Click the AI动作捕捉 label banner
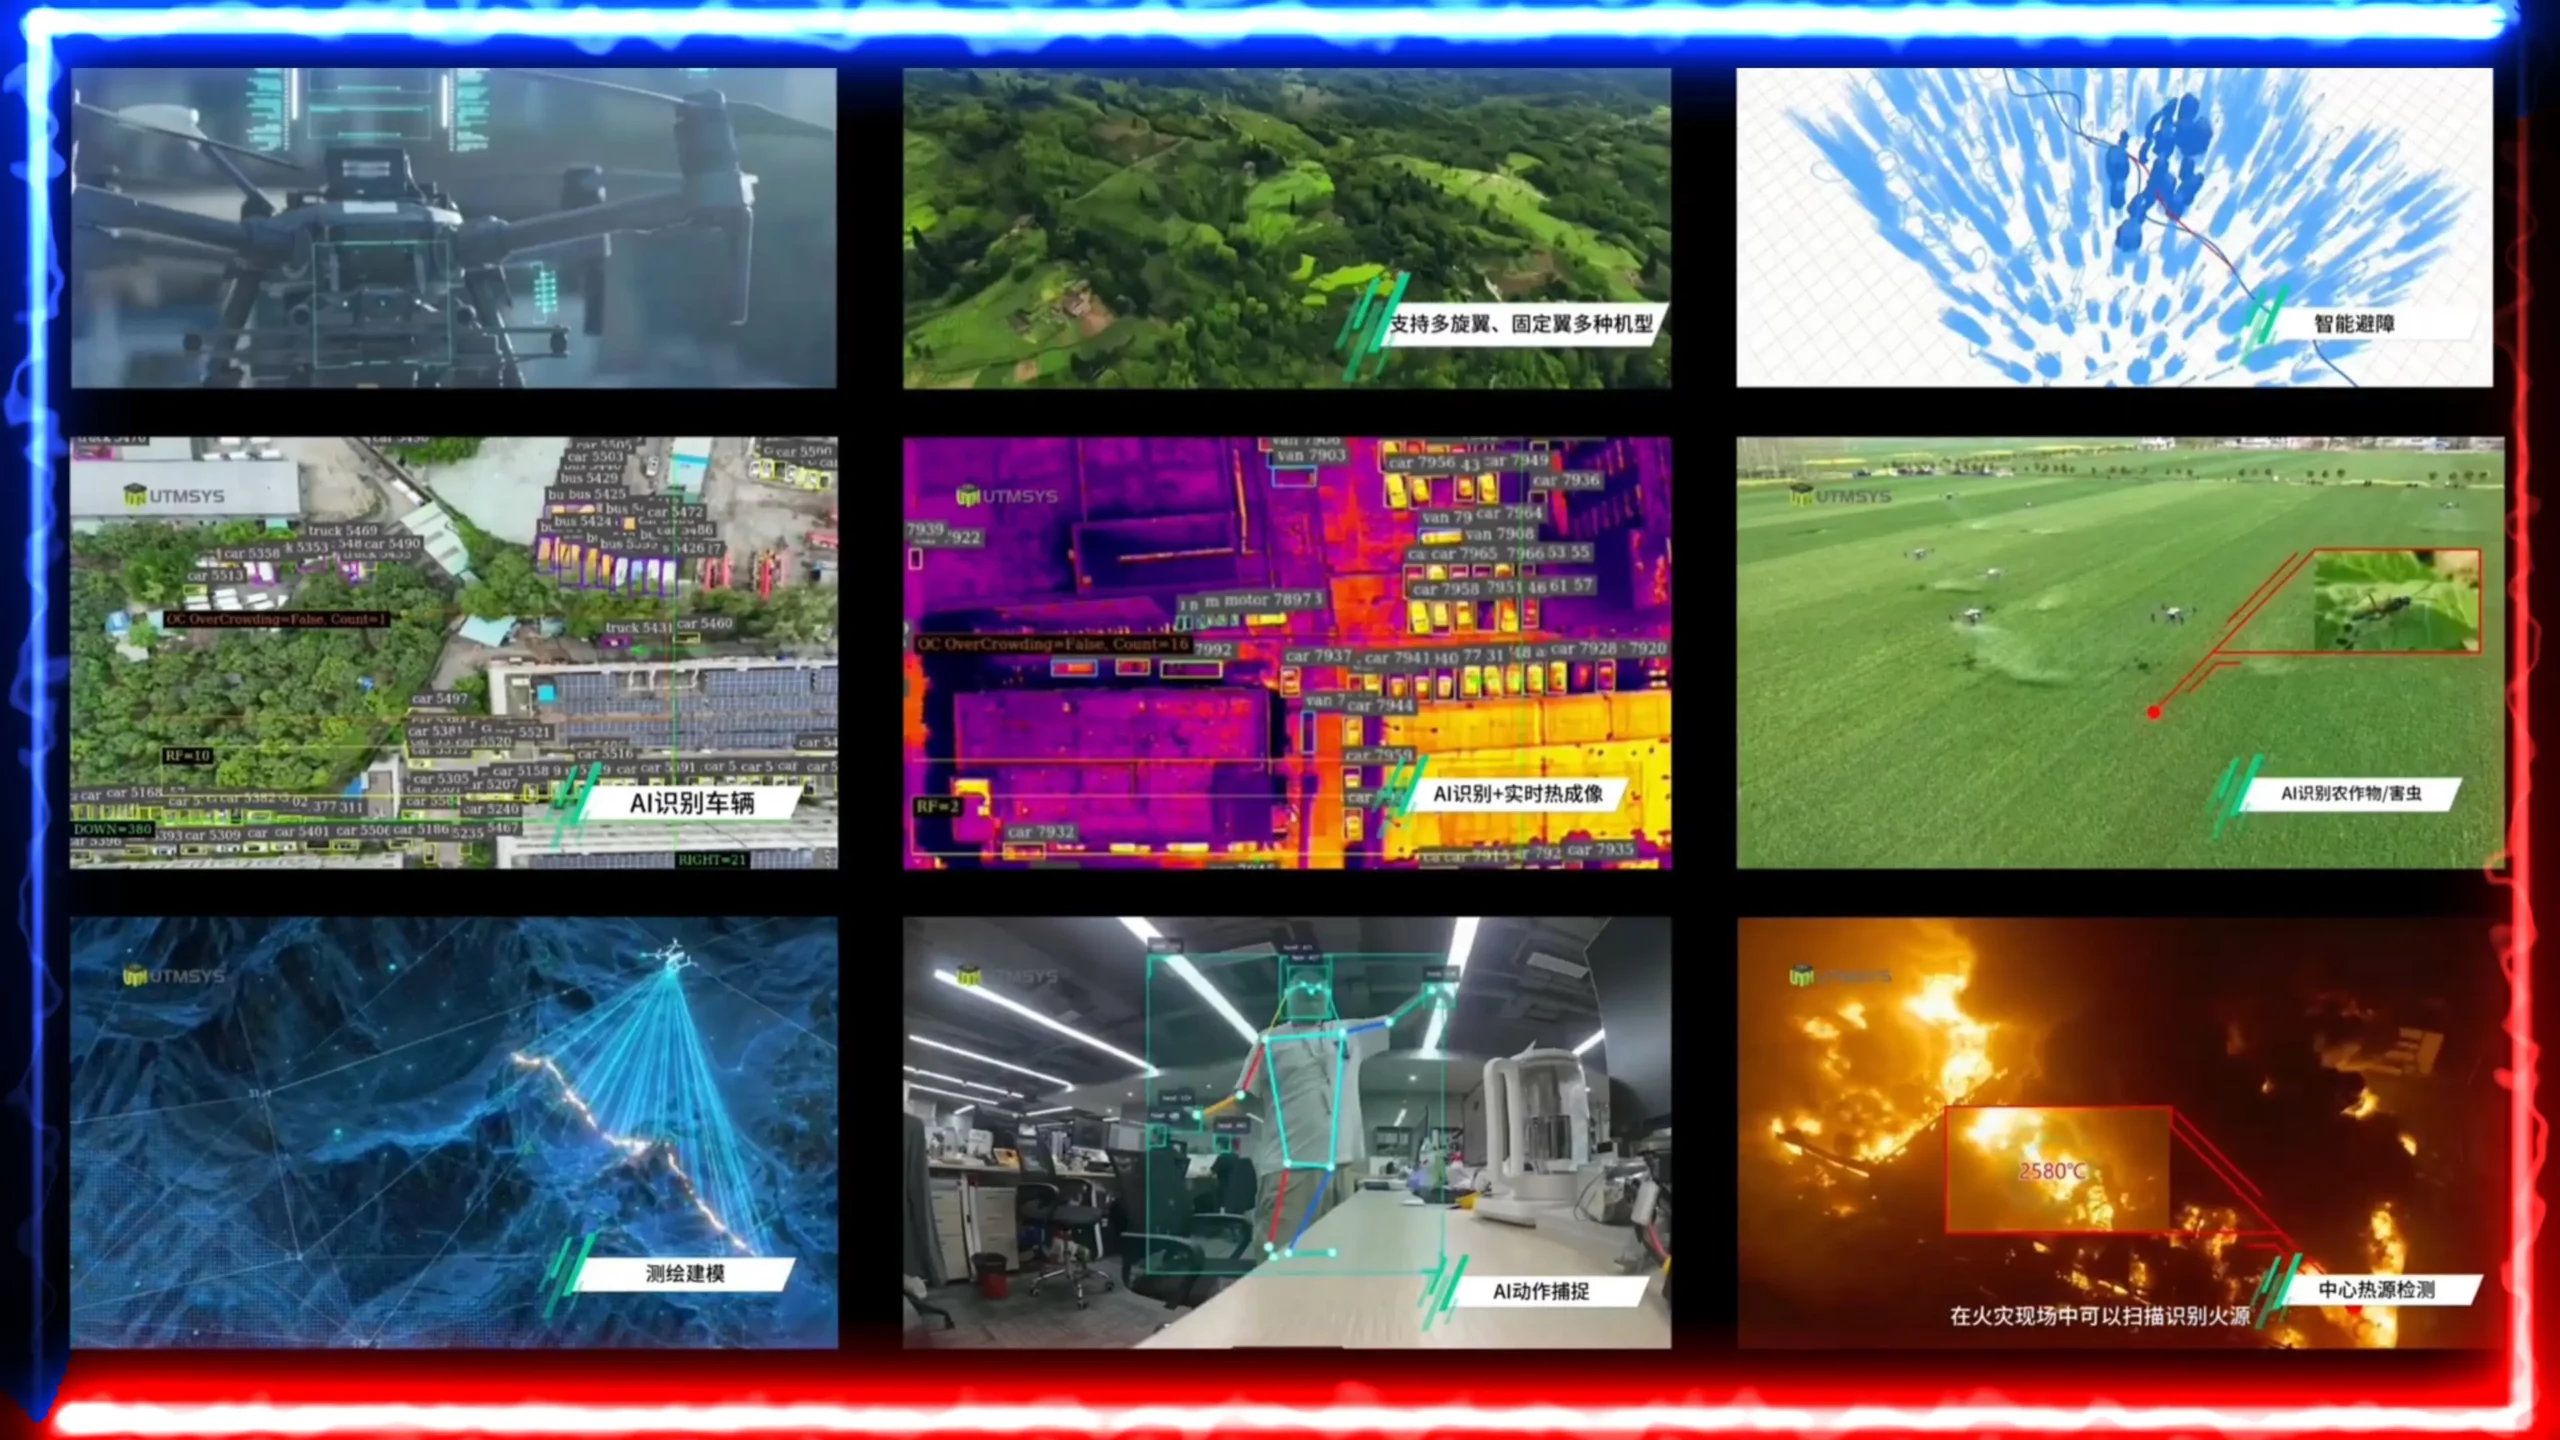2560x1440 pixels. pyautogui.click(x=1540, y=1291)
